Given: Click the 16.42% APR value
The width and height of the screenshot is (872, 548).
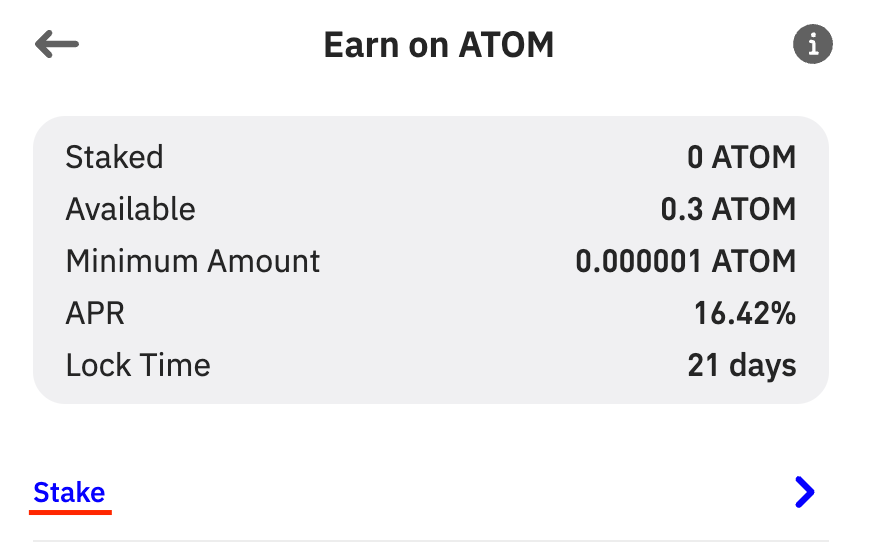Looking at the screenshot, I should click(x=745, y=313).
